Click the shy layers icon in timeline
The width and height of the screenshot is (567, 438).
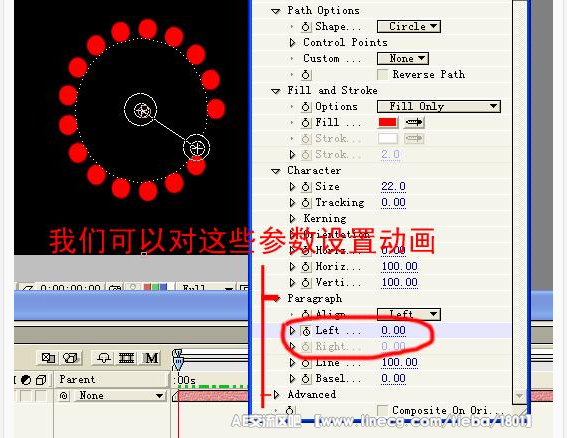104,358
